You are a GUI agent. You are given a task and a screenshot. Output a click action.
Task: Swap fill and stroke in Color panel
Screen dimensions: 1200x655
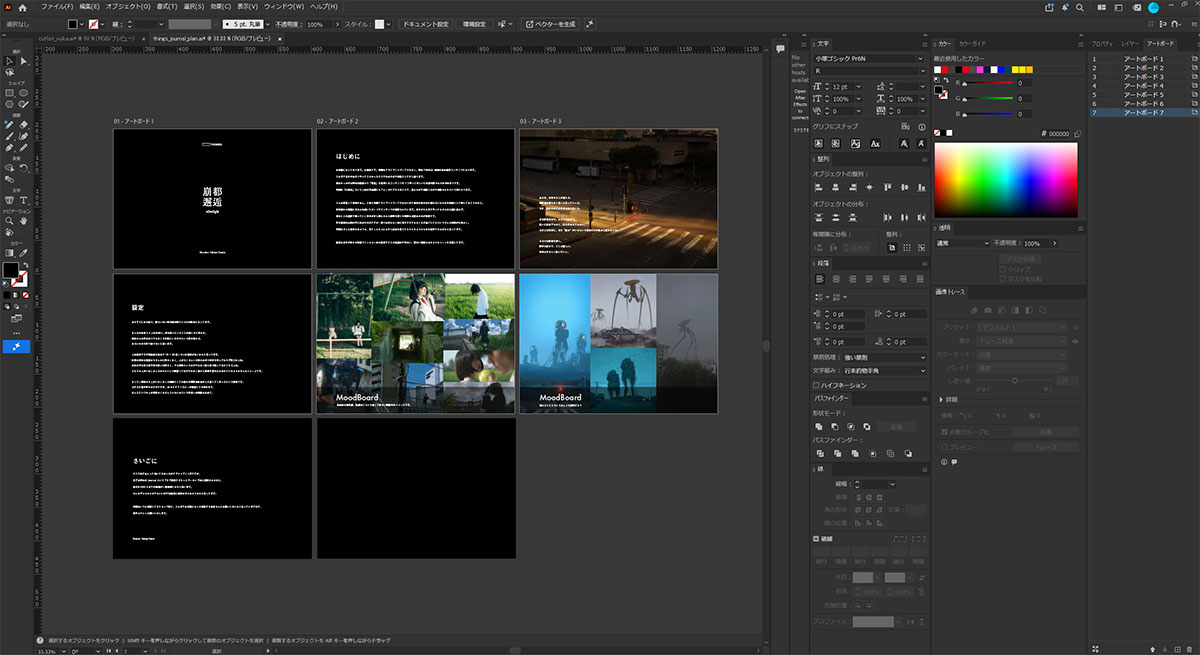(947, 82)
